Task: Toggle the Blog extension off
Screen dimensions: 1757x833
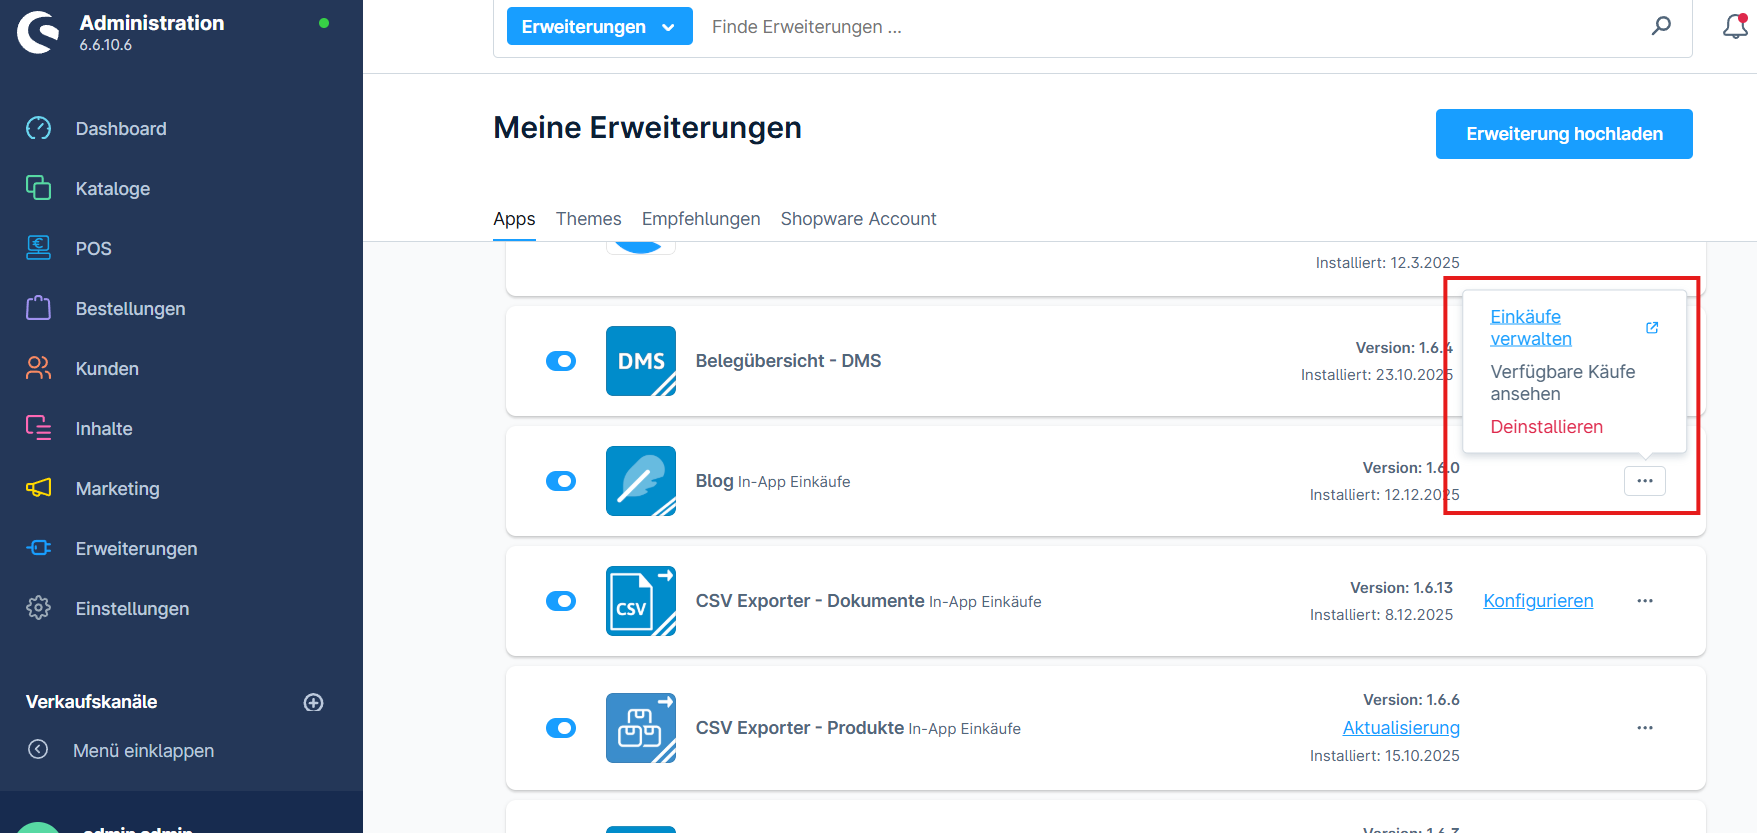Action: pos(561,481)
